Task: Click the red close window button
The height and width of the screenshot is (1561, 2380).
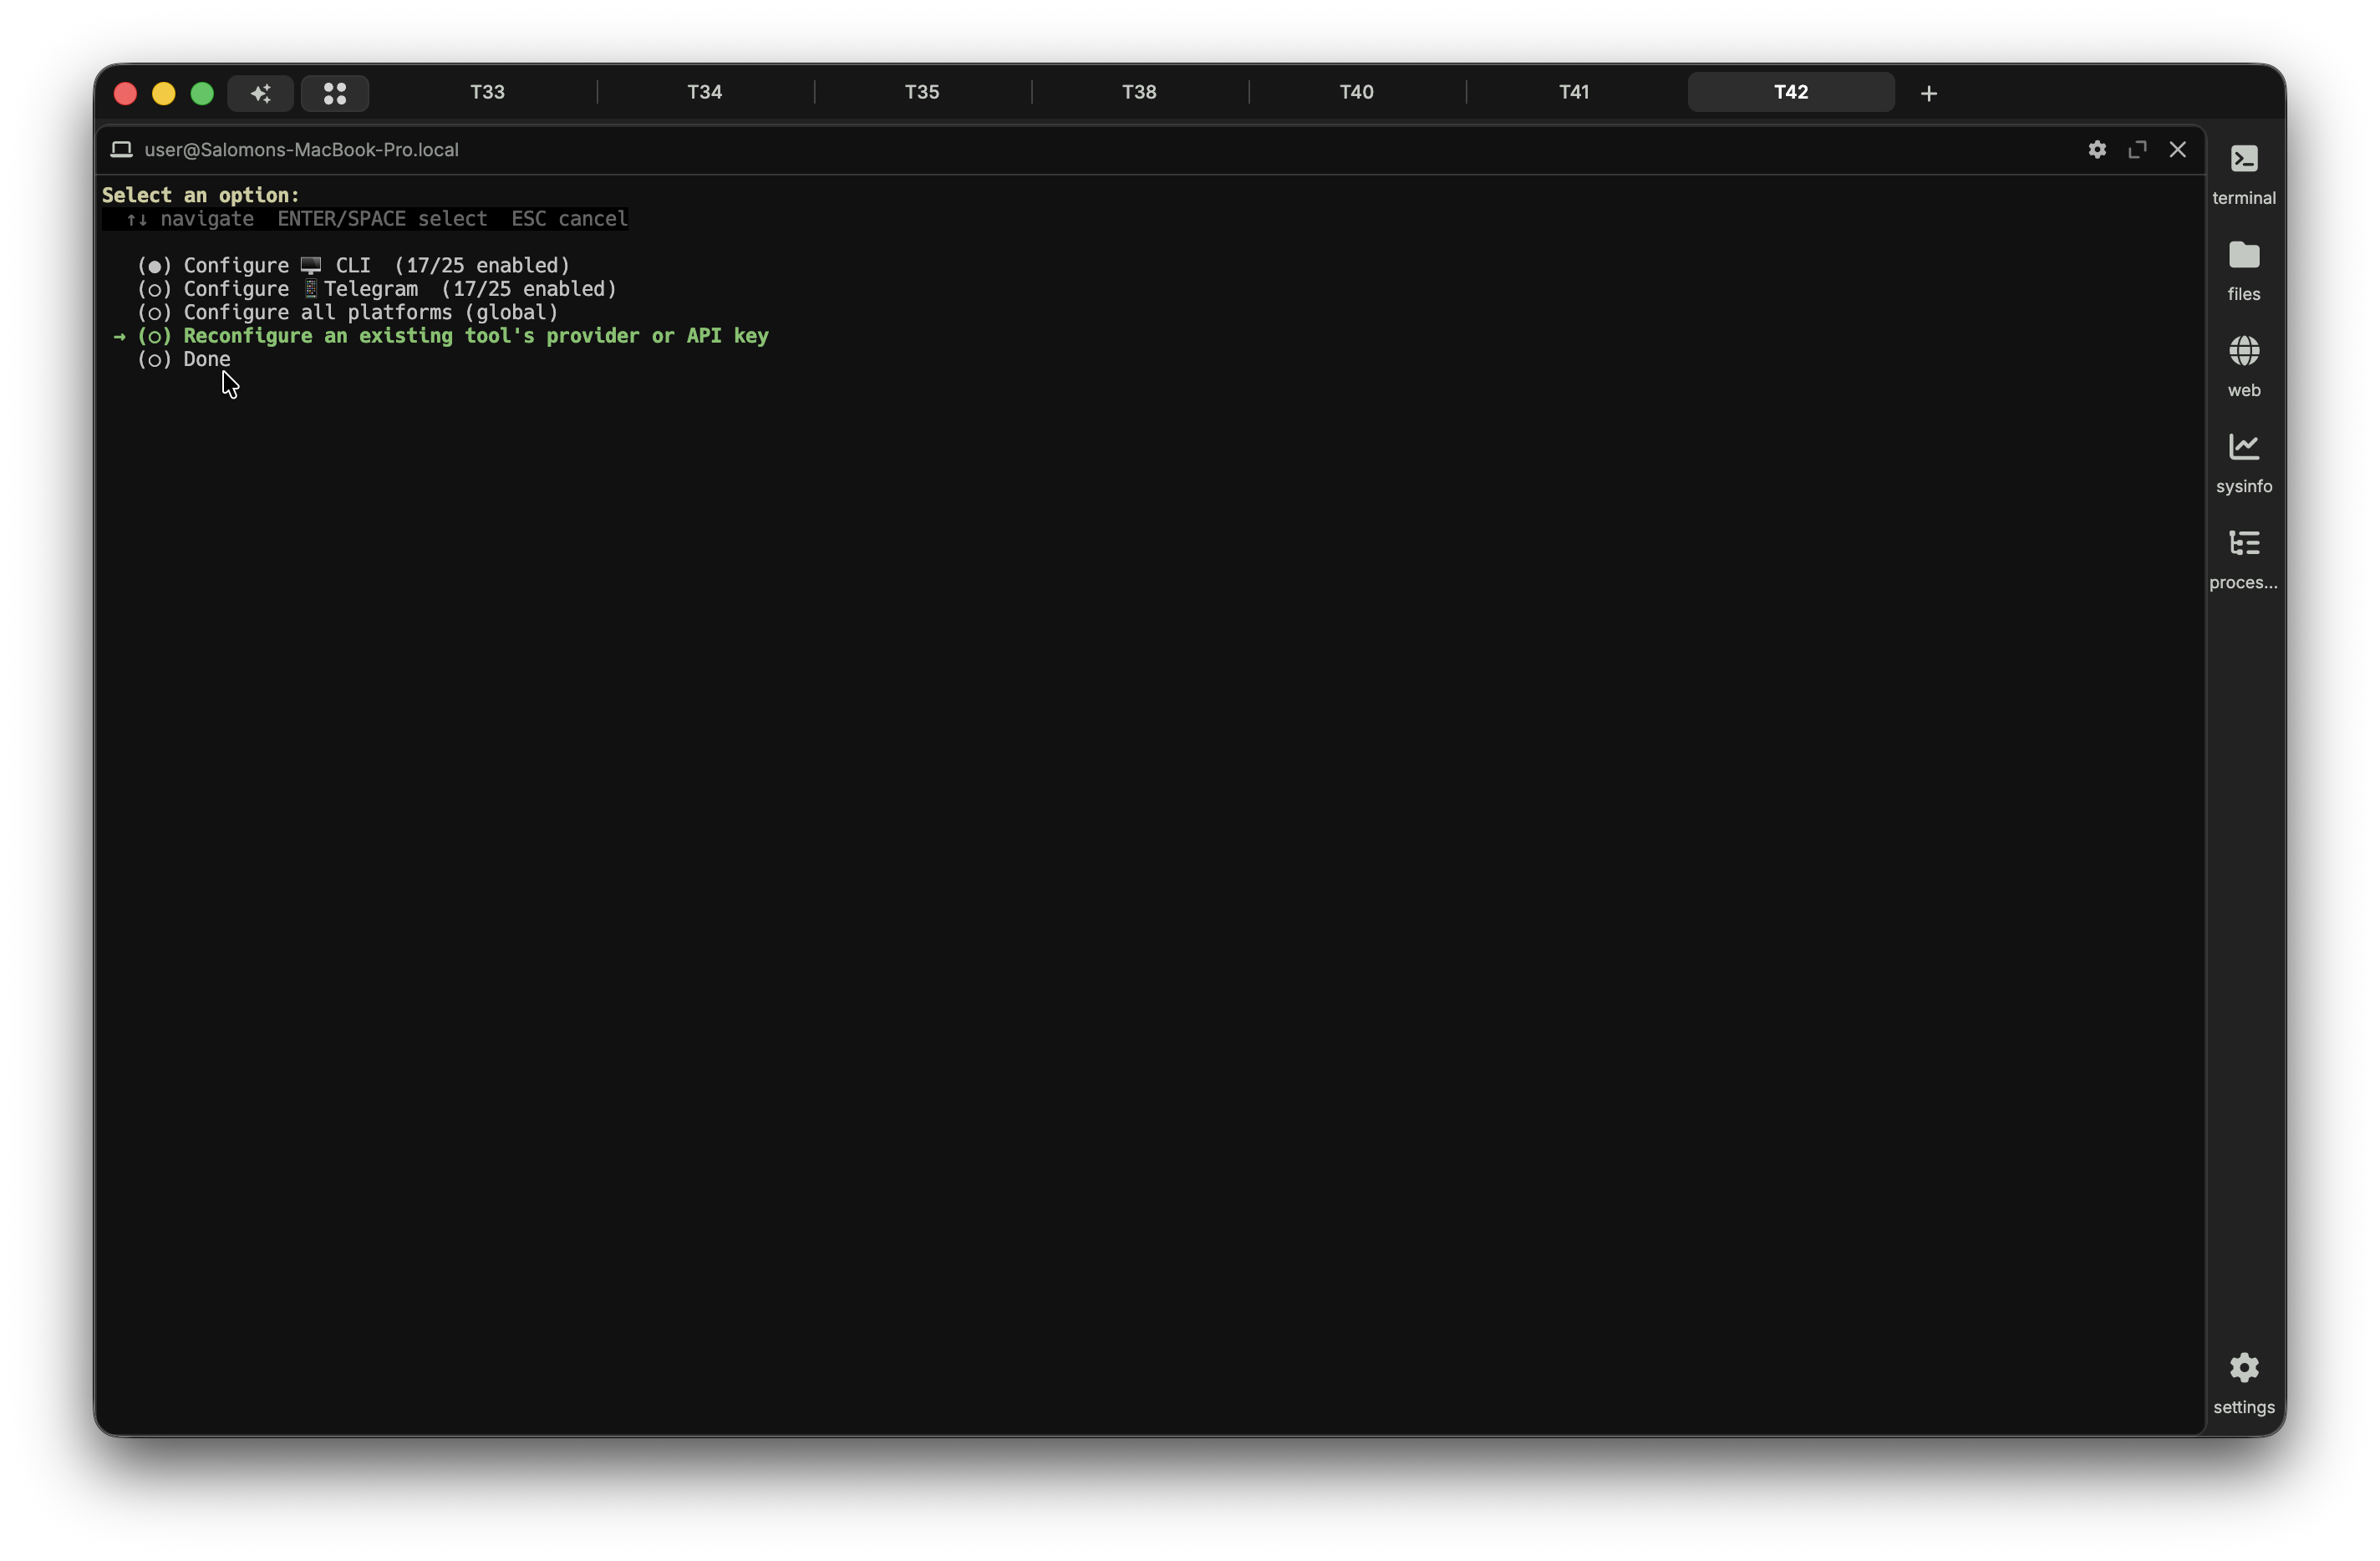Action: [x=125, y=93]
